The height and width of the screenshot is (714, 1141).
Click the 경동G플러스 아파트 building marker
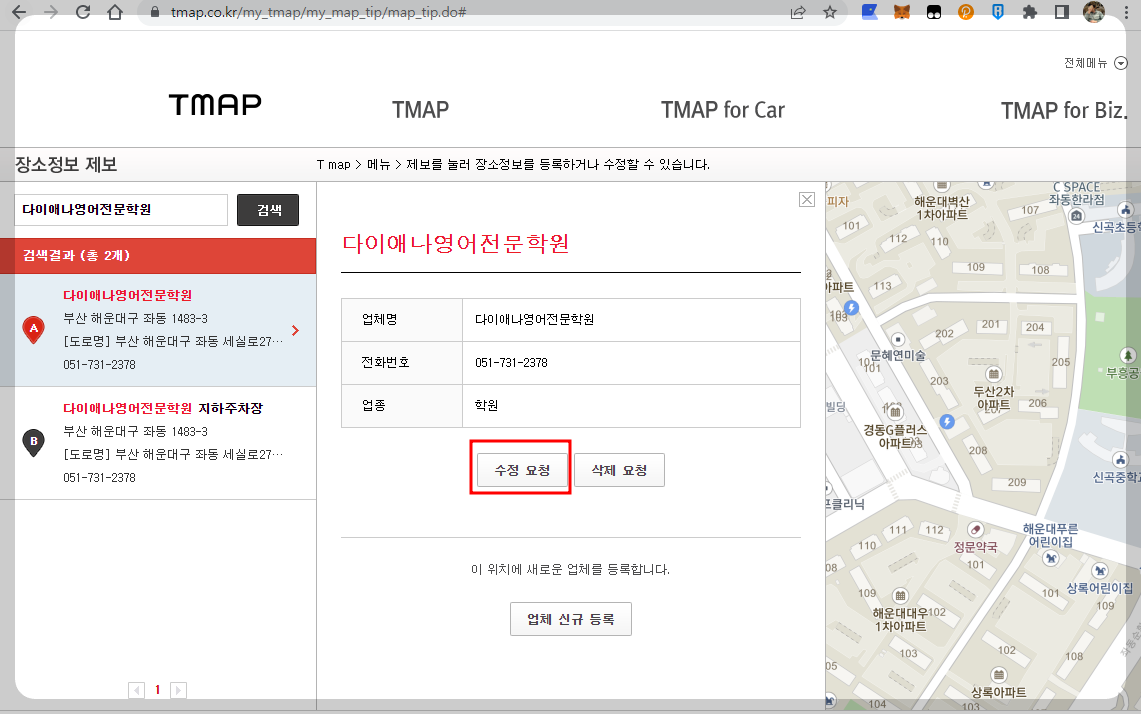point(895,412)
